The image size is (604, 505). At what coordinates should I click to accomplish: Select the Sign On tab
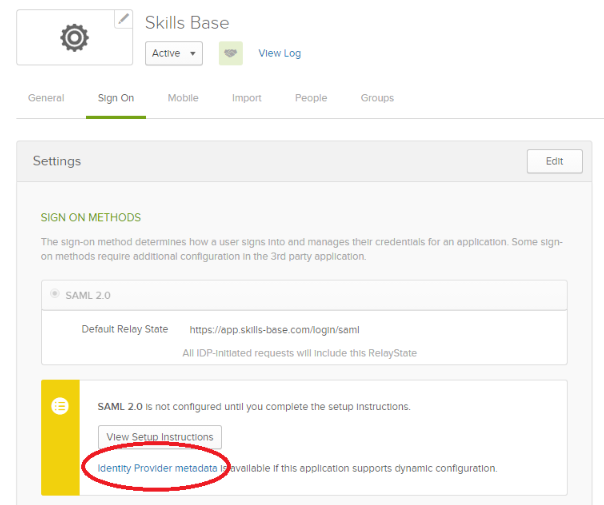point(116,98)
